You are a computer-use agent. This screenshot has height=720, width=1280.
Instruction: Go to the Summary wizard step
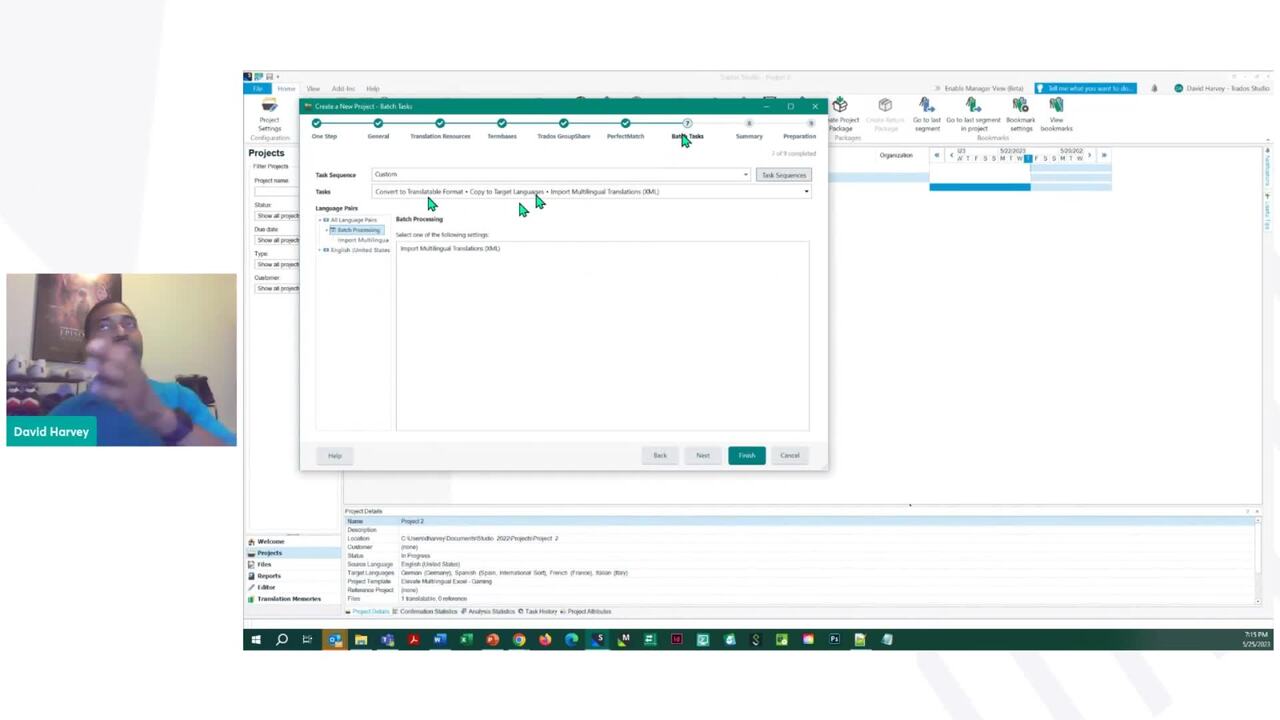click(x=749, y=136)
